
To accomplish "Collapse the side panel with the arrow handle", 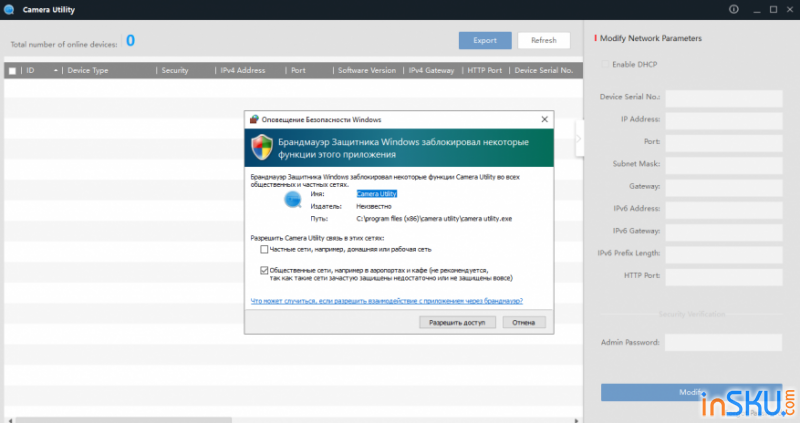I will point(579,138).
